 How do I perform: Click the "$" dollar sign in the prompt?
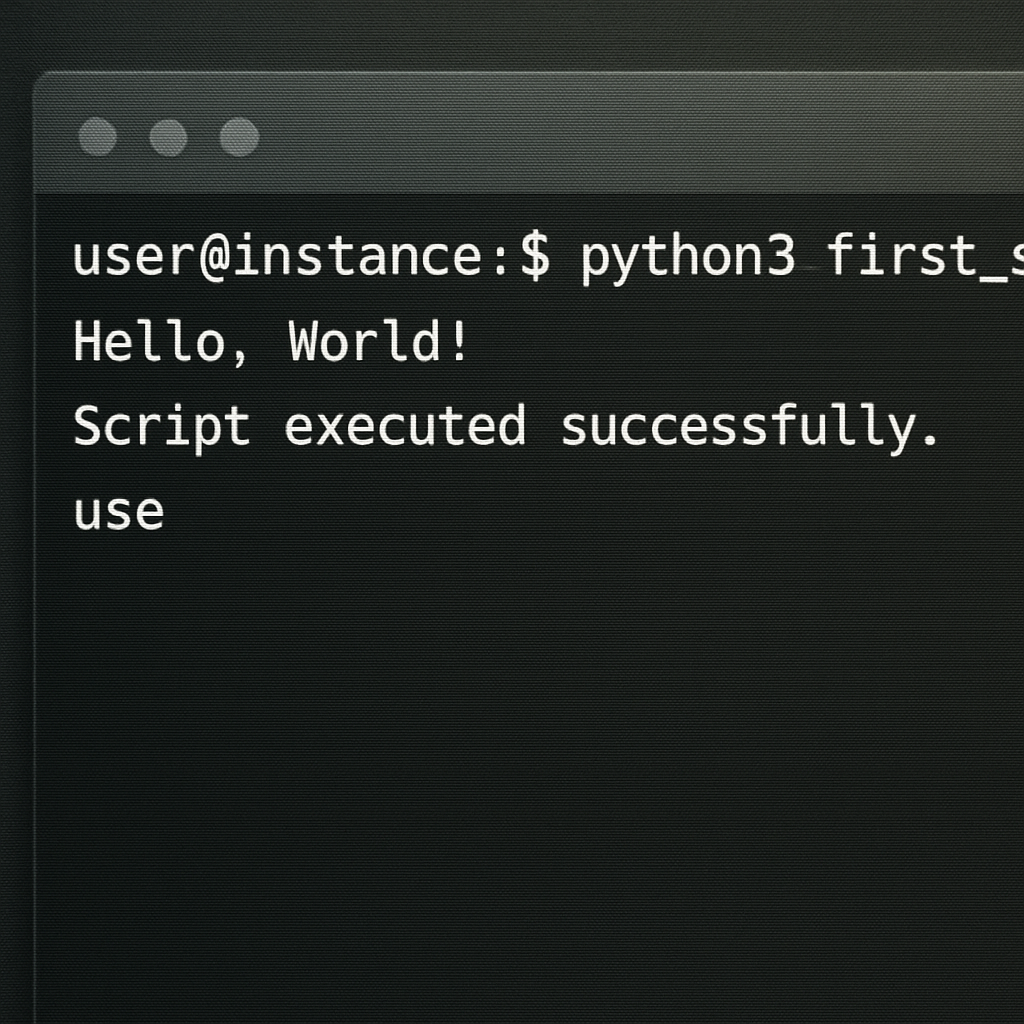pos(534,257)
